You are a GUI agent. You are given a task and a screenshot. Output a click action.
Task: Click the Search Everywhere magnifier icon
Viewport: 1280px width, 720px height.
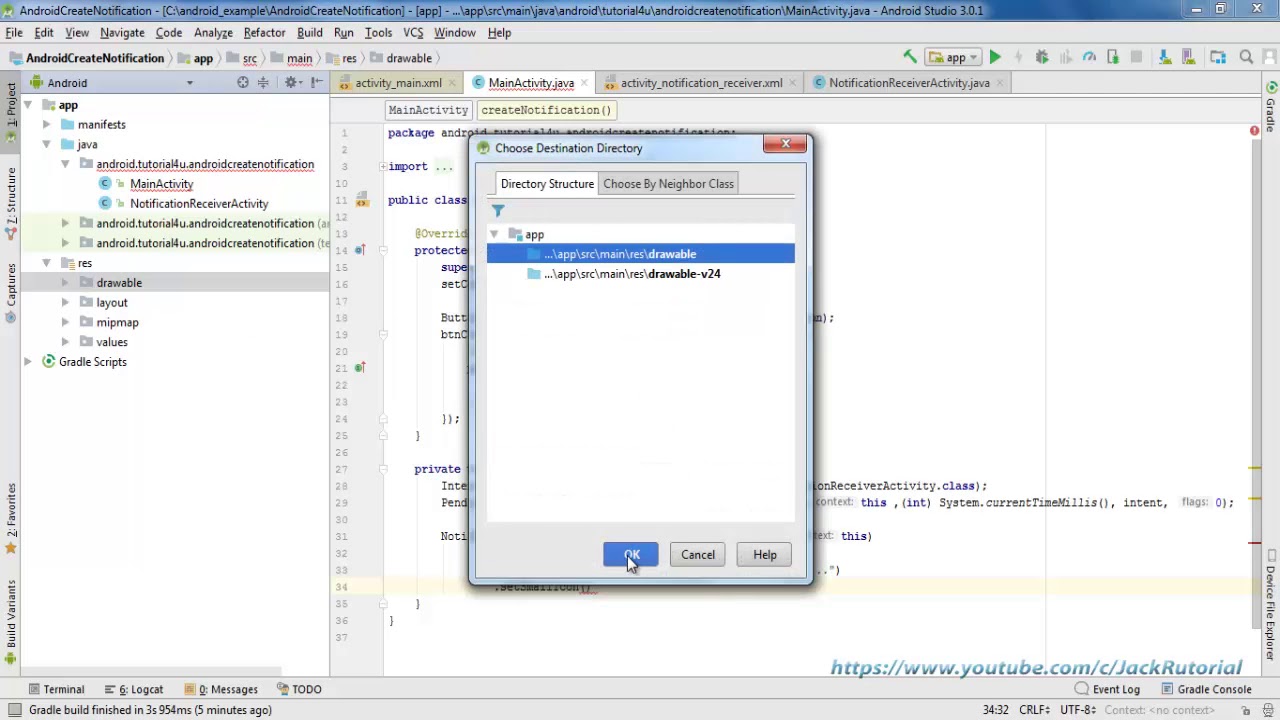click(1246, 57)
